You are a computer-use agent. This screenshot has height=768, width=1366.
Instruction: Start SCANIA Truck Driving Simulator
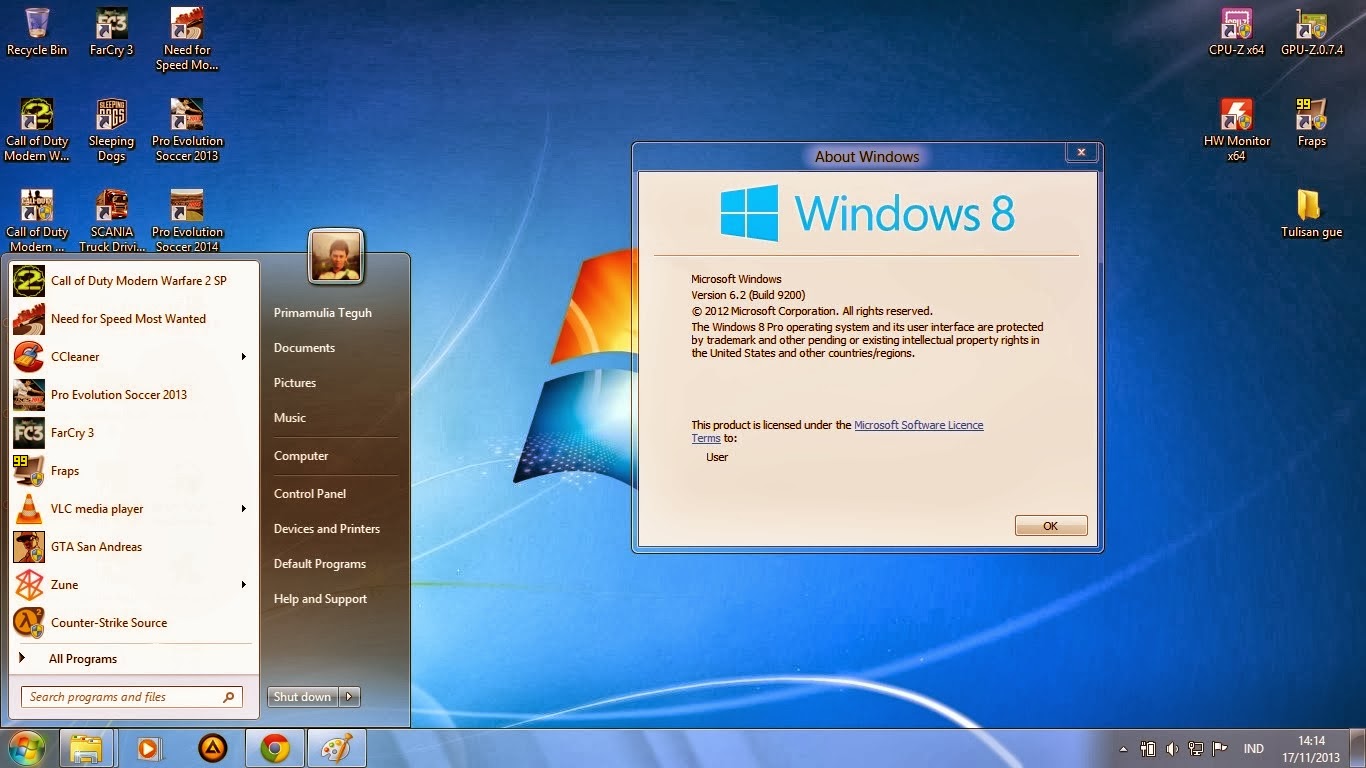click(x=111, y=205)
